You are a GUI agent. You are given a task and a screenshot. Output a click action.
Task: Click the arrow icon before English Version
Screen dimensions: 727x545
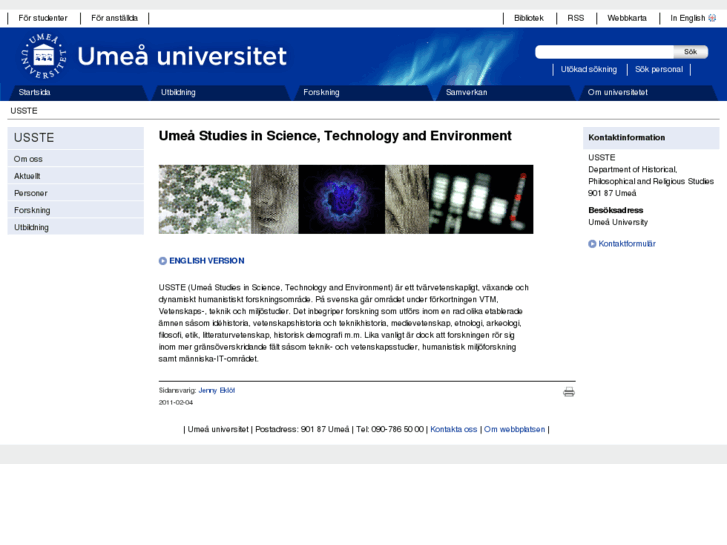click(163, 261)
